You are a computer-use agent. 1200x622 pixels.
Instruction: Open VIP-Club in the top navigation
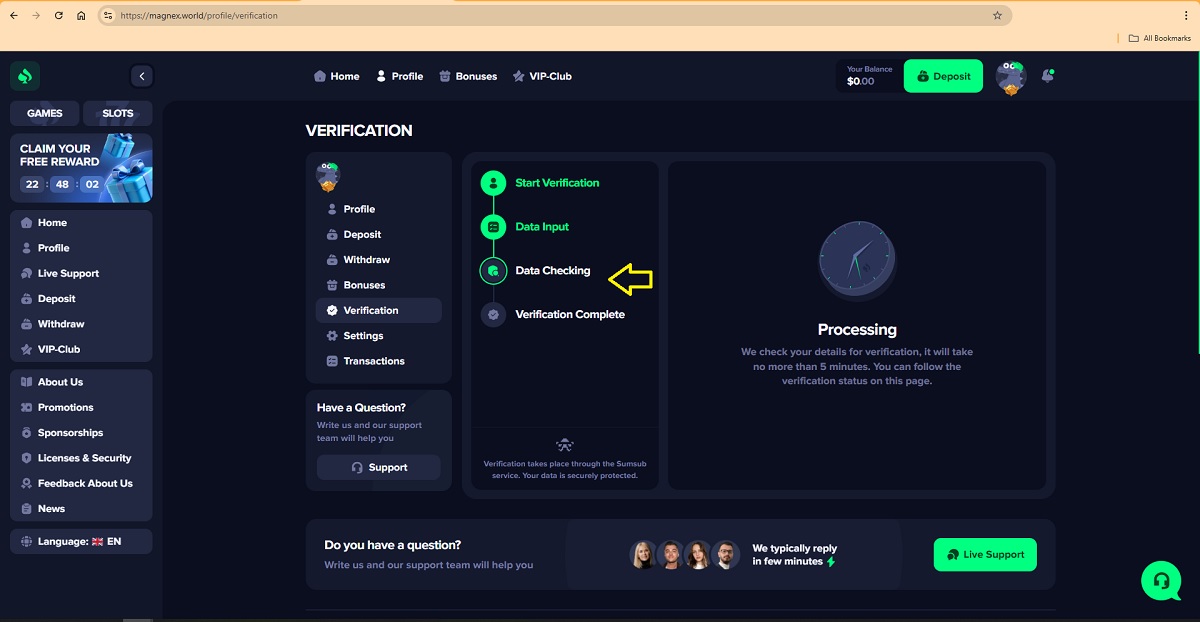pos(542,76)
